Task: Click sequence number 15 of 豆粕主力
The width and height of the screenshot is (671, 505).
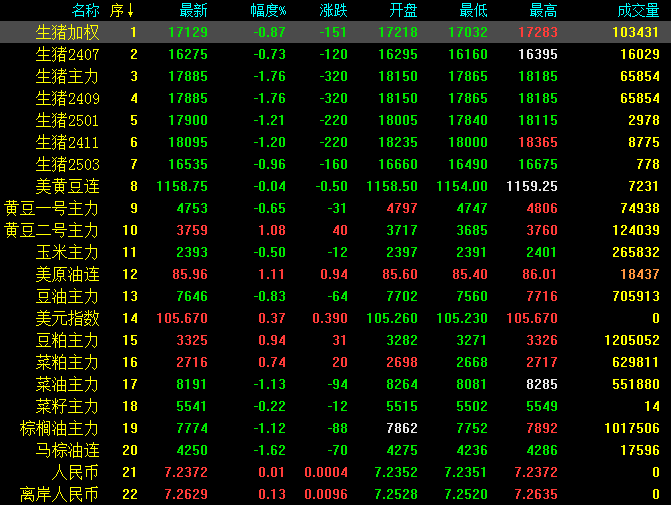Action: coord(130,340)
